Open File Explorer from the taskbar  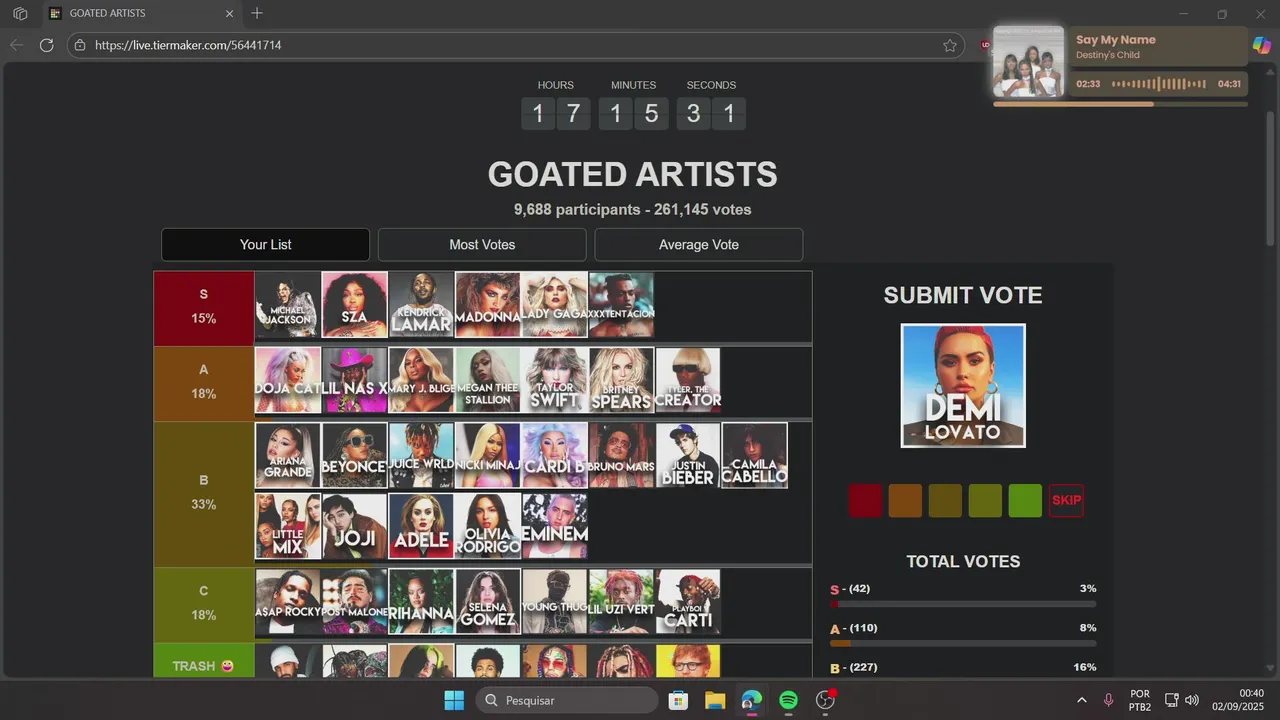(715, 700)
